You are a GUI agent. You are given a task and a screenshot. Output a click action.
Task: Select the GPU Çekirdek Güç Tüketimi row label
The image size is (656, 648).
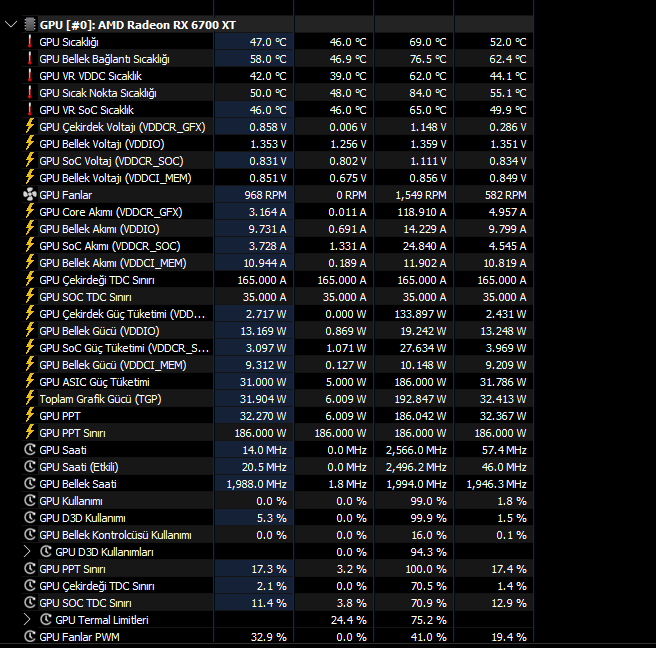122,314
